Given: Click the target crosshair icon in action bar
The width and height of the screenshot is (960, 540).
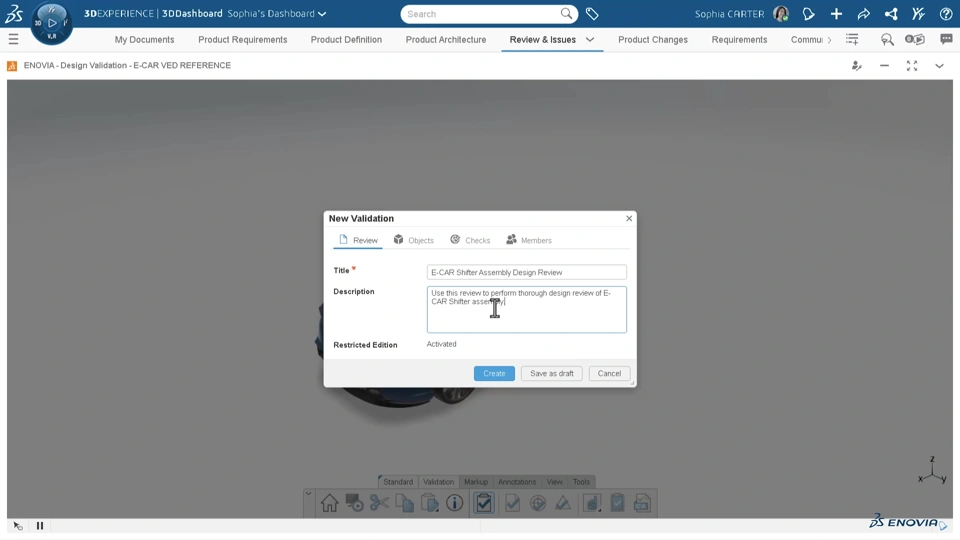Looking at the screenshot, I should pos(538,503).
